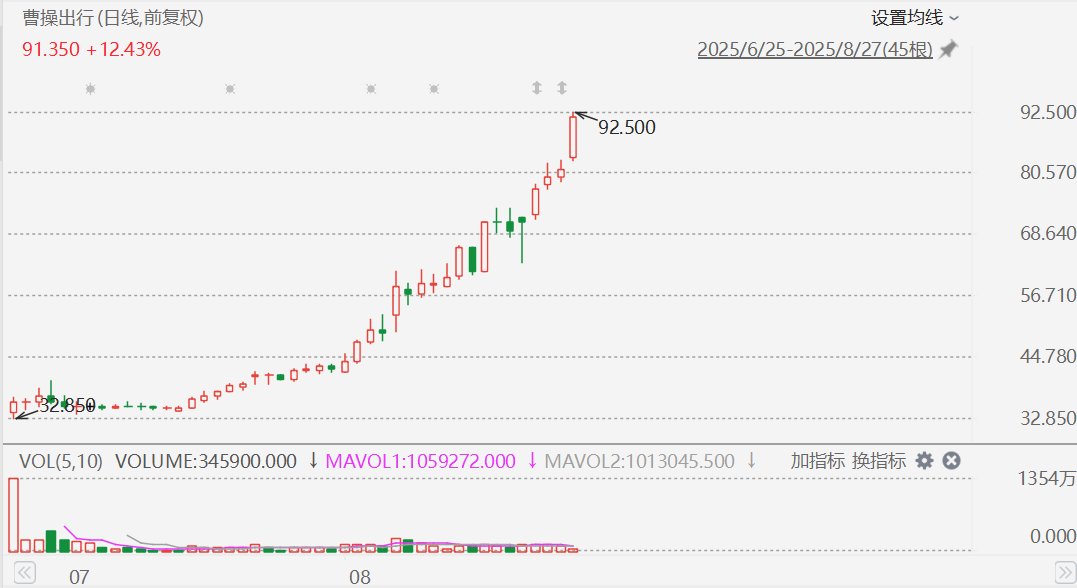
Task: Click the 08 month label
Action: (360, 577)
